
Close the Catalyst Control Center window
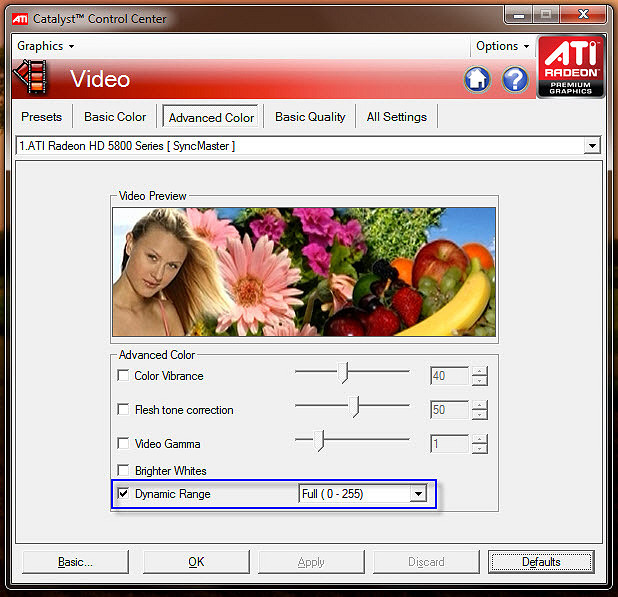(x=583, y=15)
